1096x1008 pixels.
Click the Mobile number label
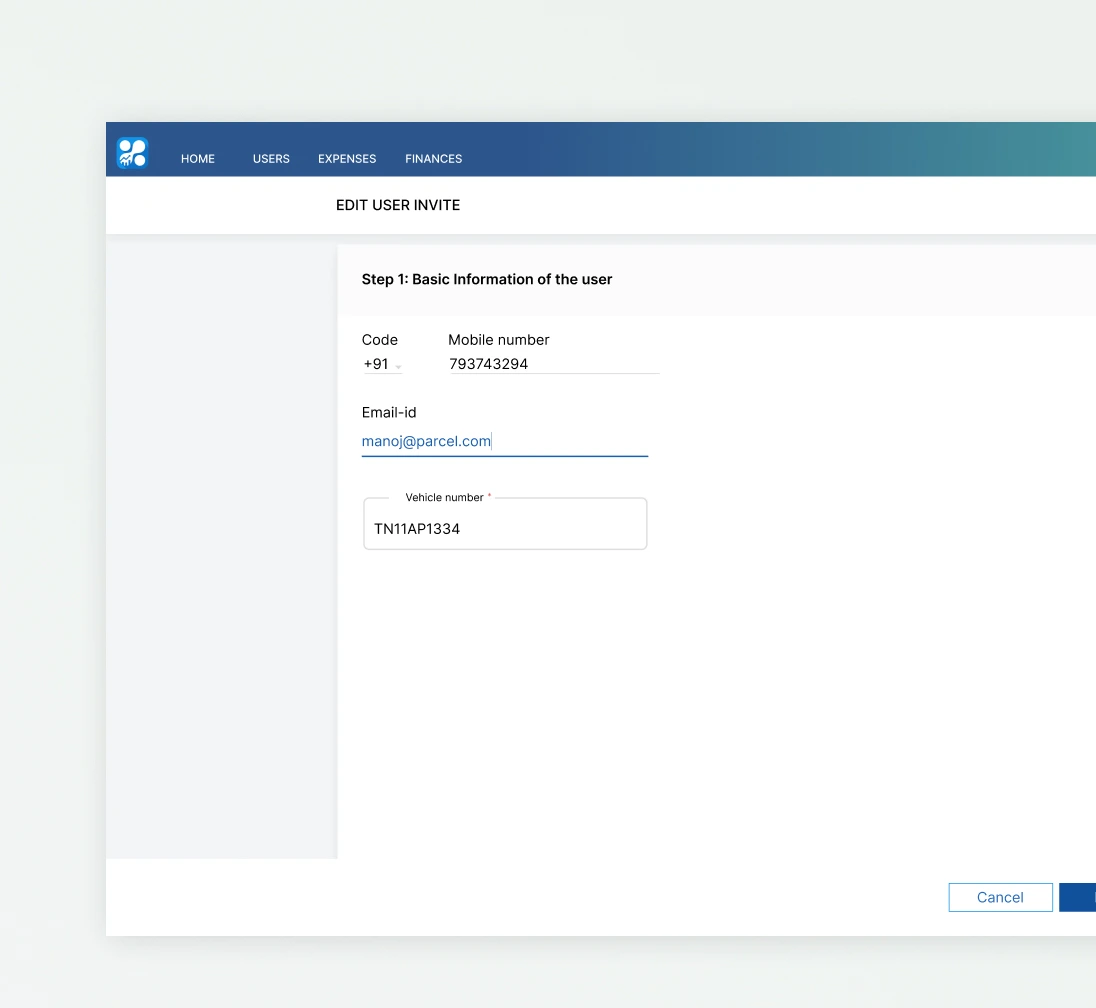coord(499,339)
